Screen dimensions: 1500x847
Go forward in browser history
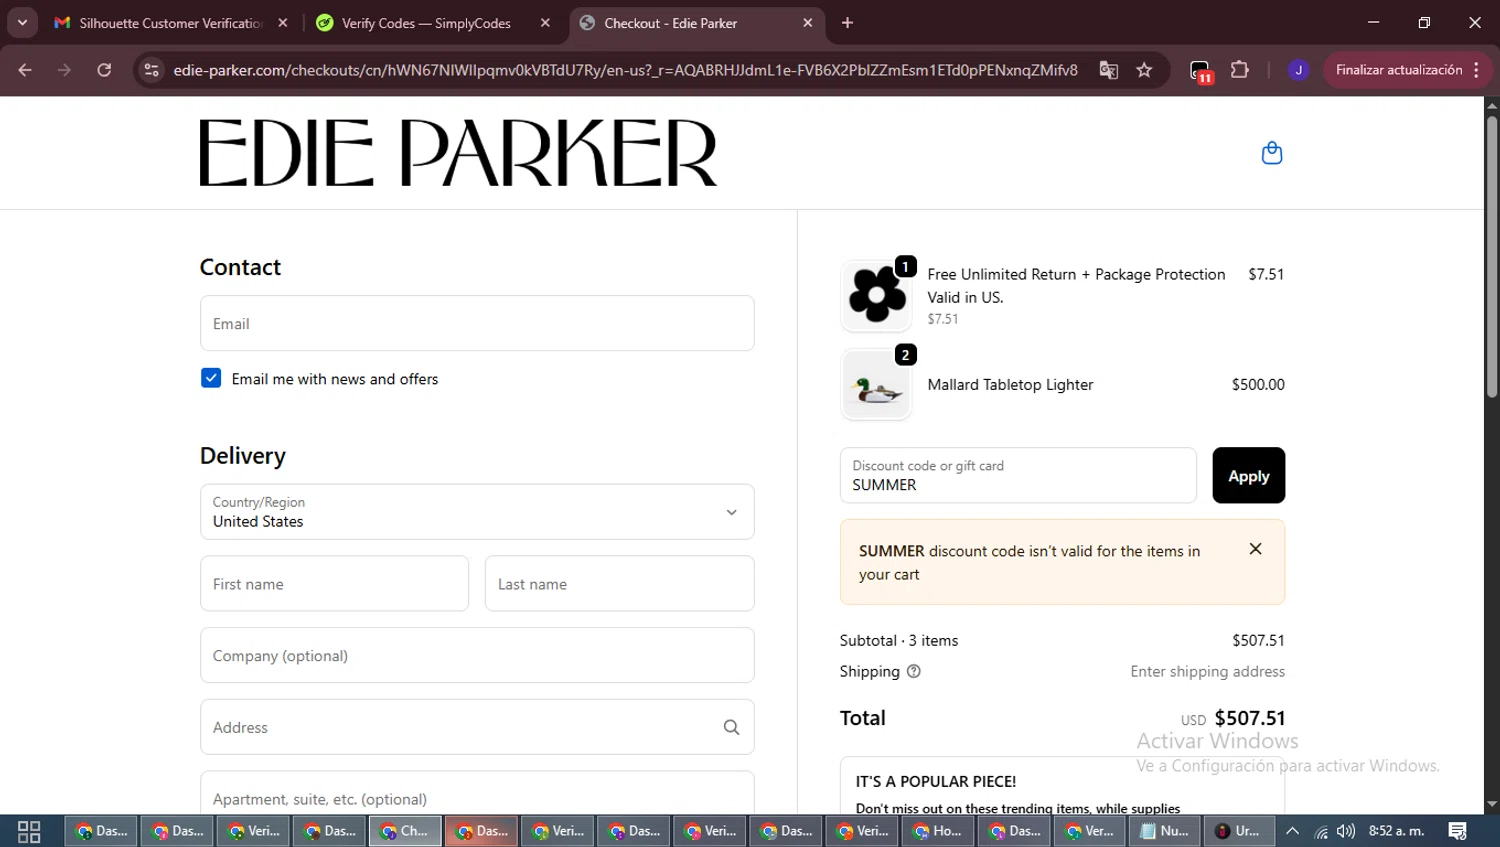(x=64, y=70)
